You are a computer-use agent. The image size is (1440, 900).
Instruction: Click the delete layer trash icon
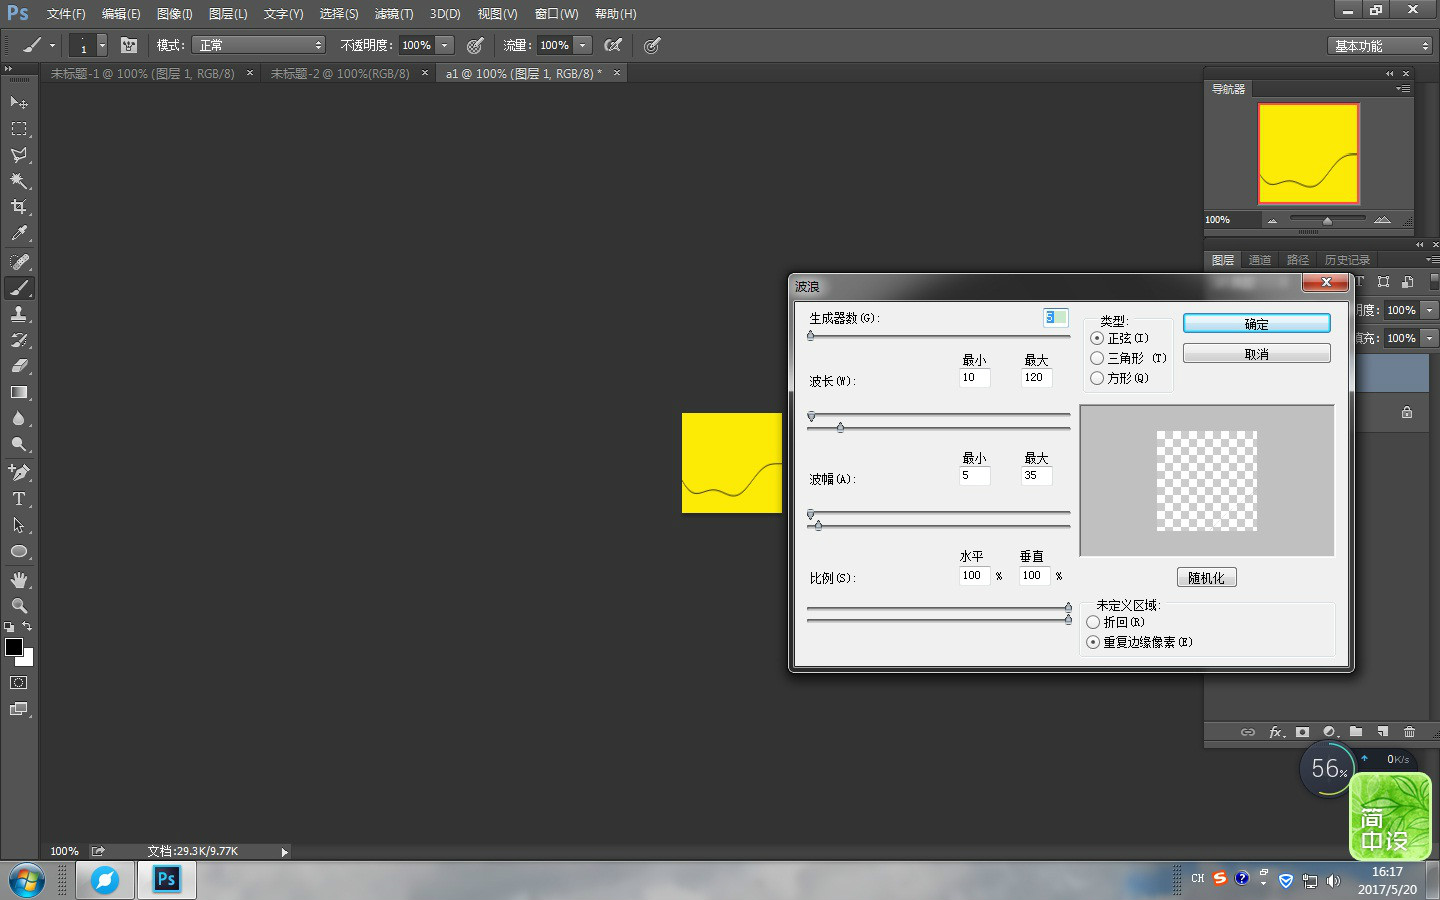pyautogui.click(x=1409, y=732)
